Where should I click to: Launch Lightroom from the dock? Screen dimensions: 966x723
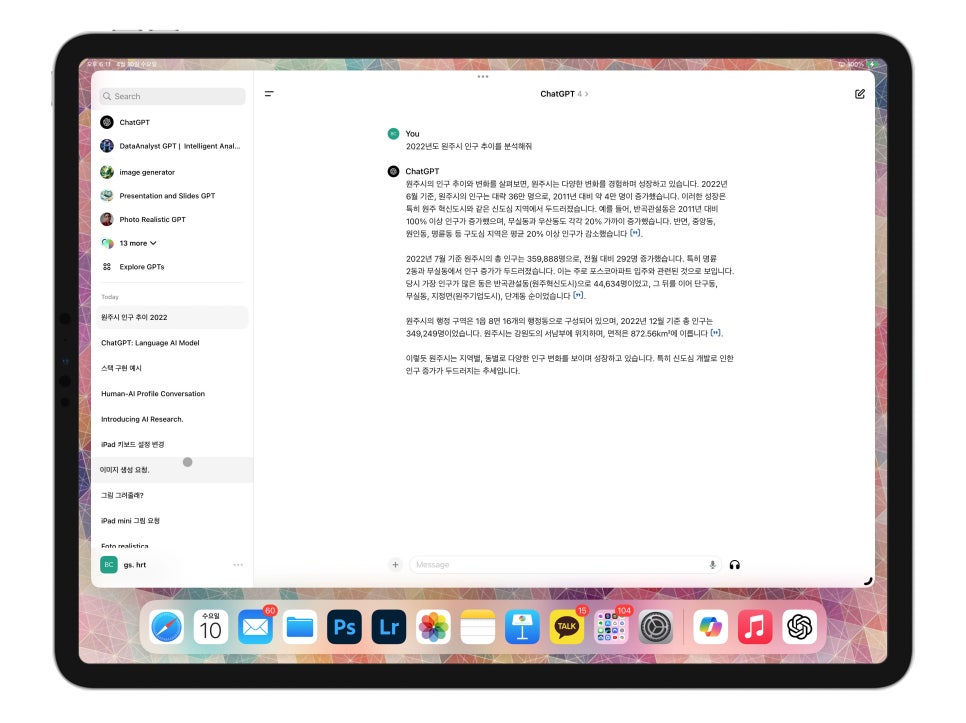pos(389,627)
